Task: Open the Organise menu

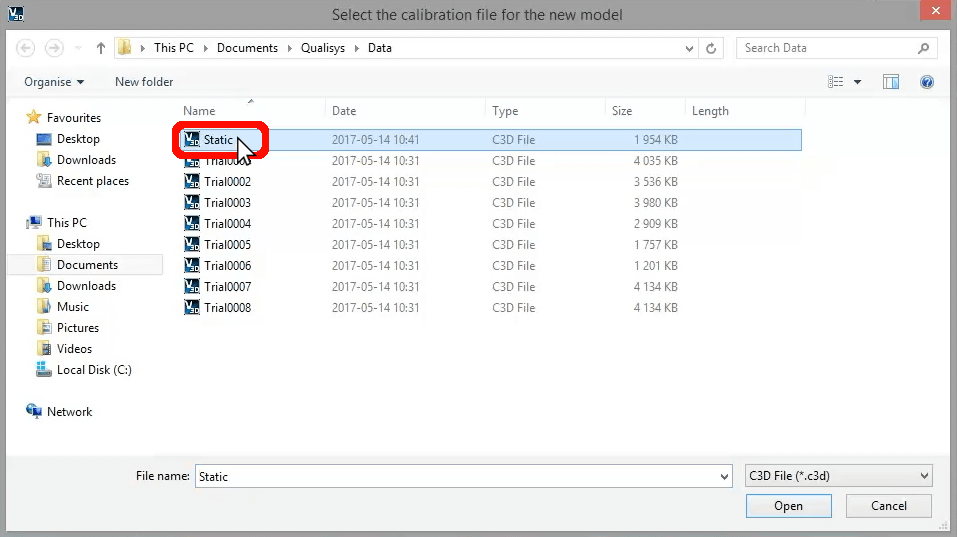Action: [x=54, y=82]
